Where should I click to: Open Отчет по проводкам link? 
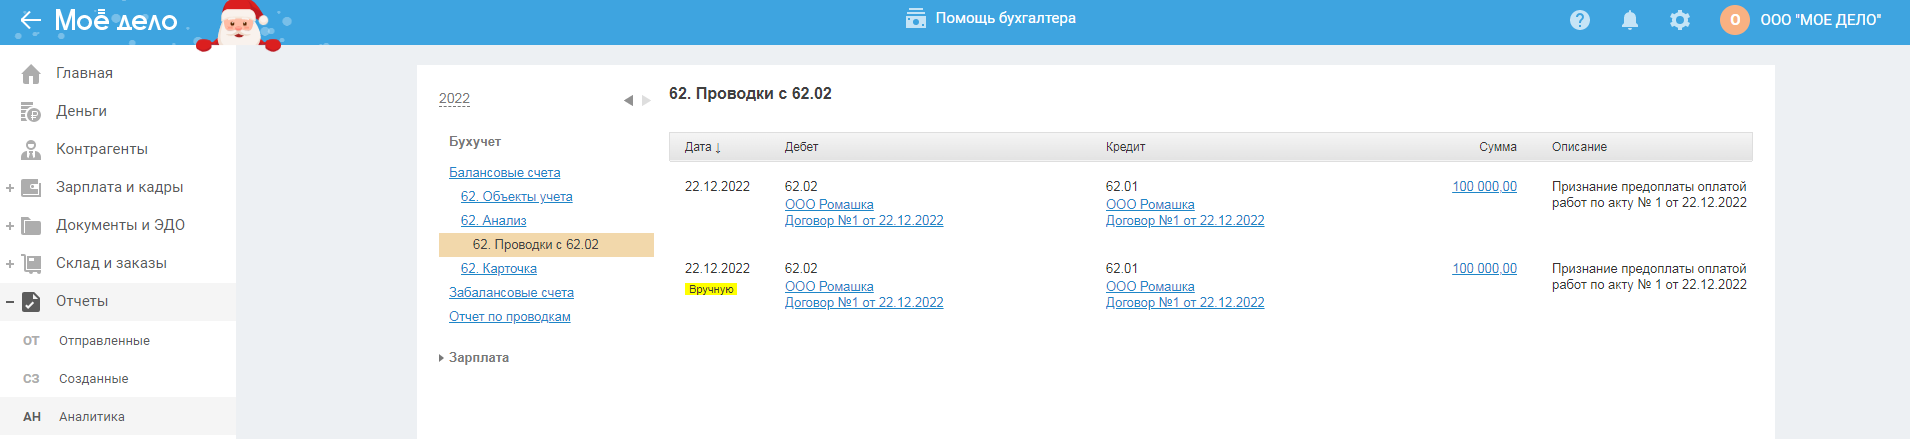(509, 316)
